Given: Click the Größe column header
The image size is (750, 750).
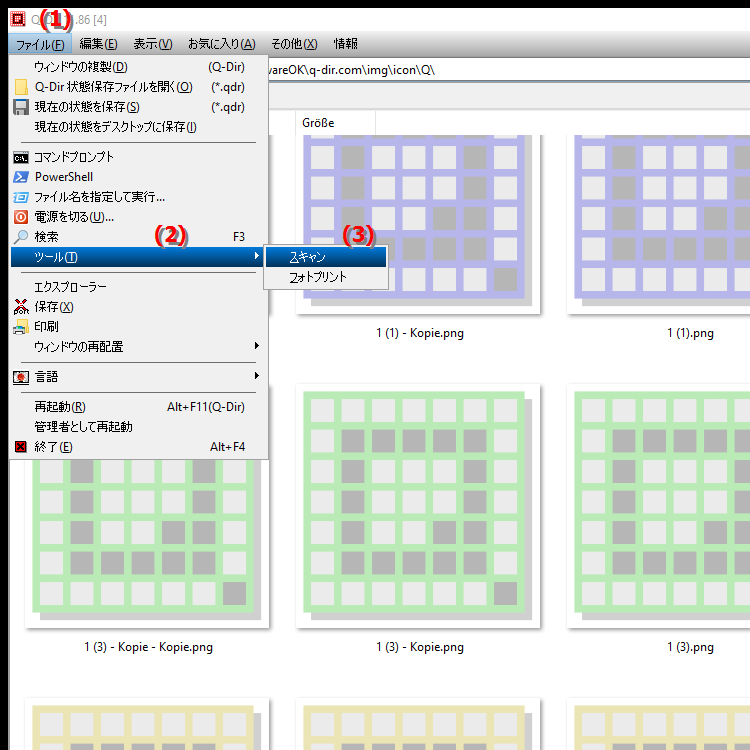Looking at the screenshot, I should click(335, 123).
